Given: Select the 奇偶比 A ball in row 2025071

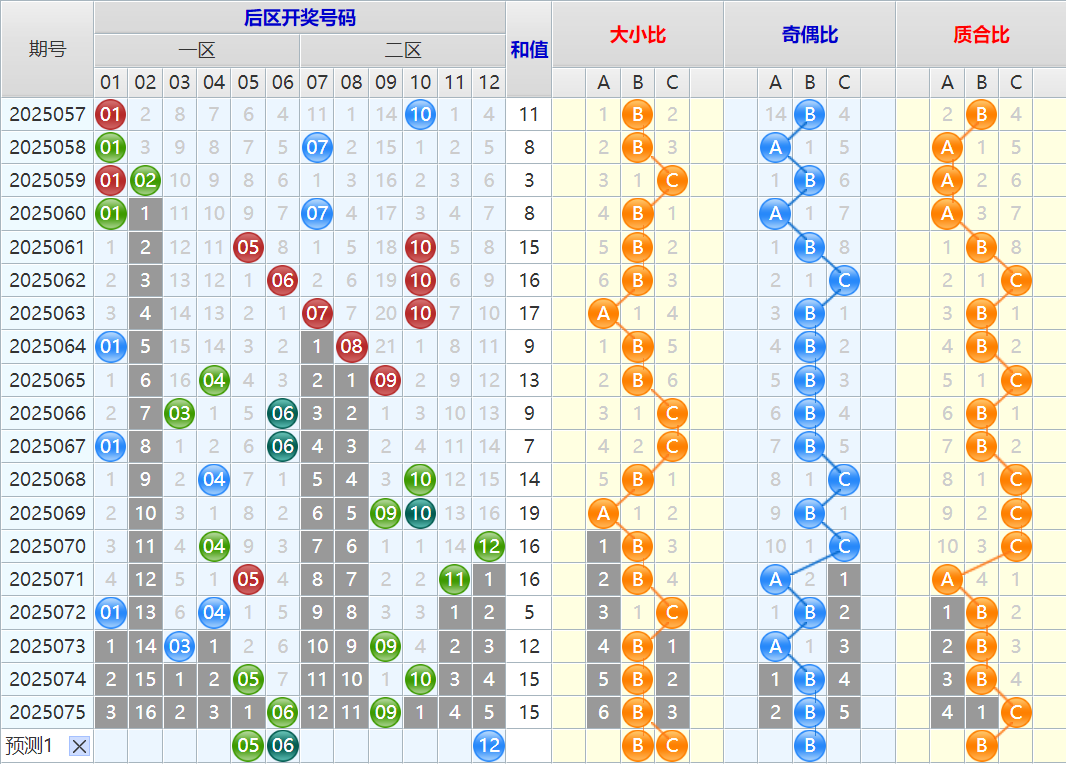Looking at the screenshot, I should tap(775, 579).
